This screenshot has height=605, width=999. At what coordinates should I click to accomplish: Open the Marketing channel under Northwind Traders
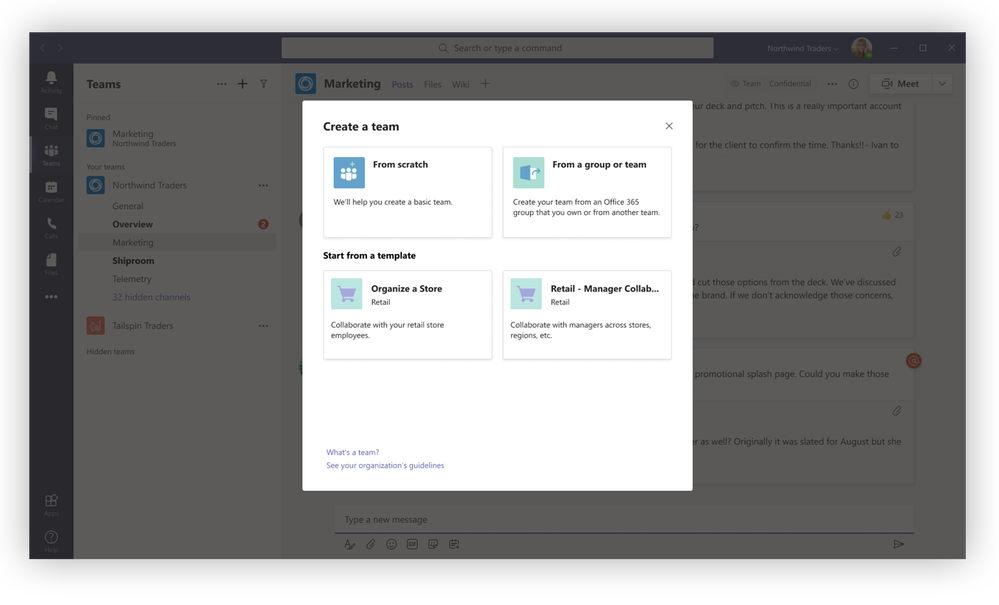(x=178, y=243)
